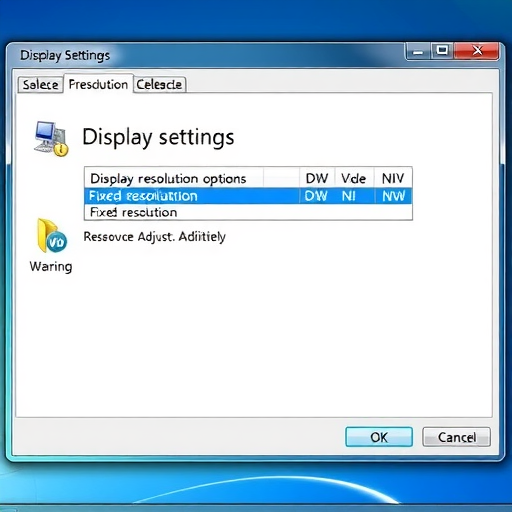Maximize the Display Settings window
Viewport: 512px width, 512px height.
442,51
